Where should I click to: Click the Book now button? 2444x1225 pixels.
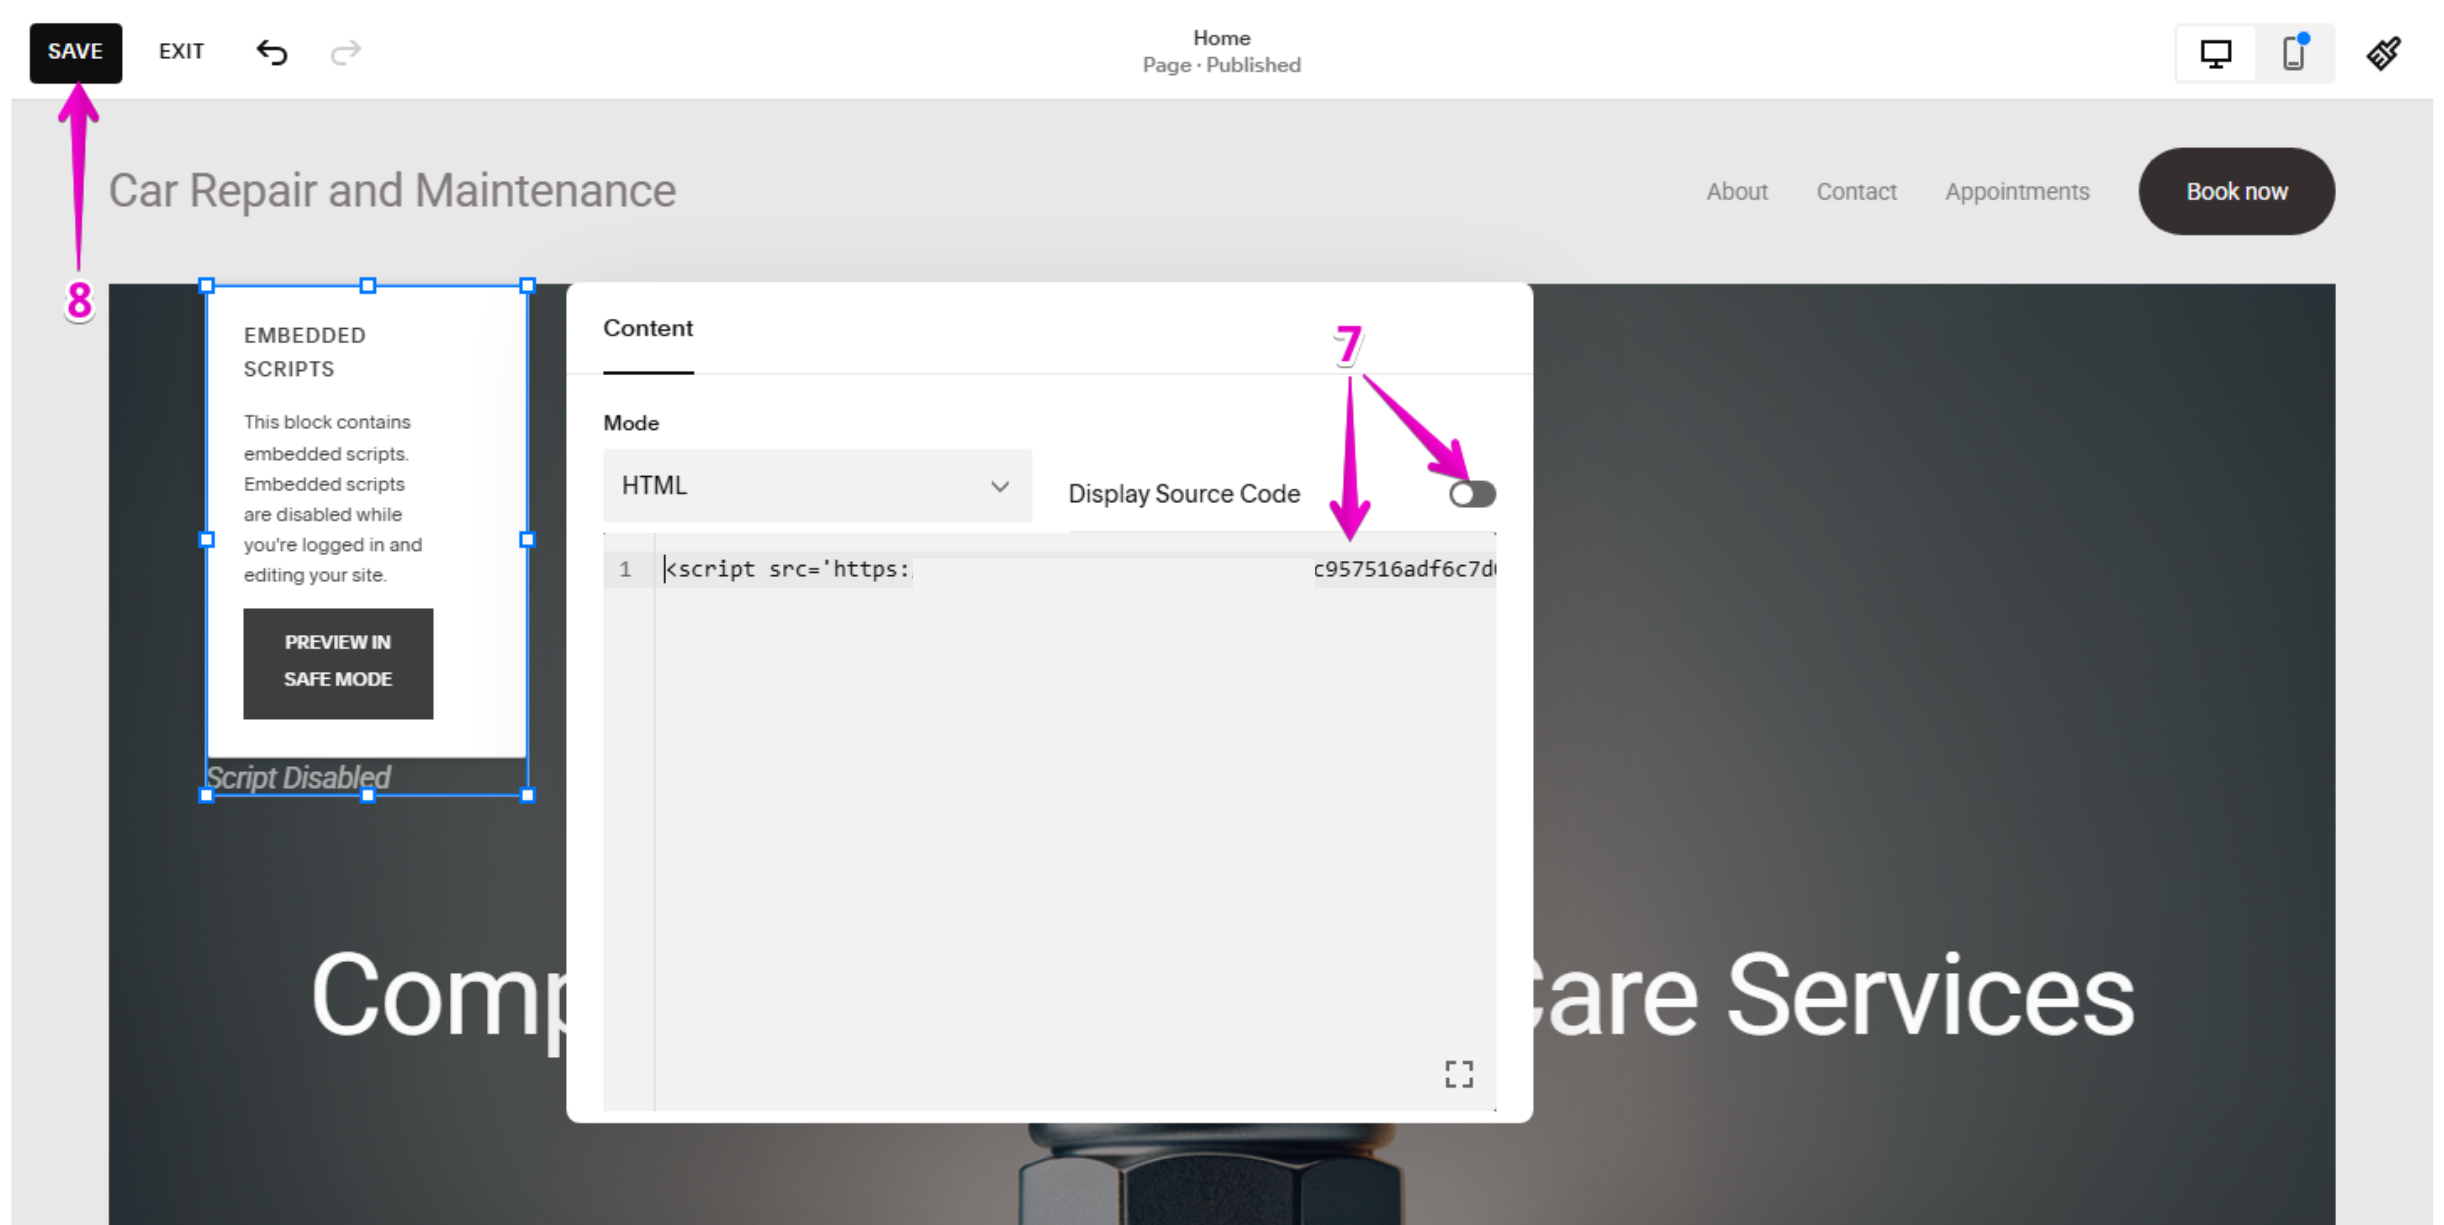click(2235, 192)
